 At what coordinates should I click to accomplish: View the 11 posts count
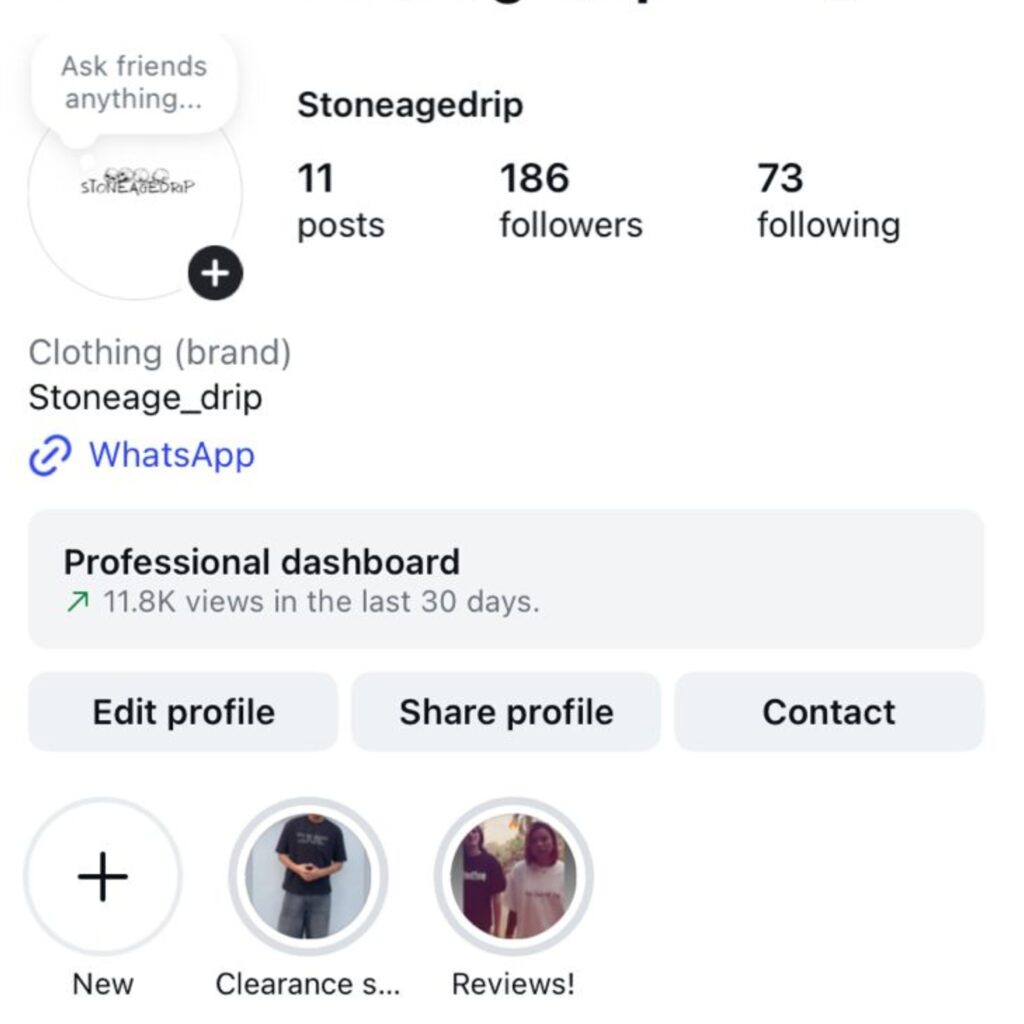pyautogui.click(x=340, y=201)
